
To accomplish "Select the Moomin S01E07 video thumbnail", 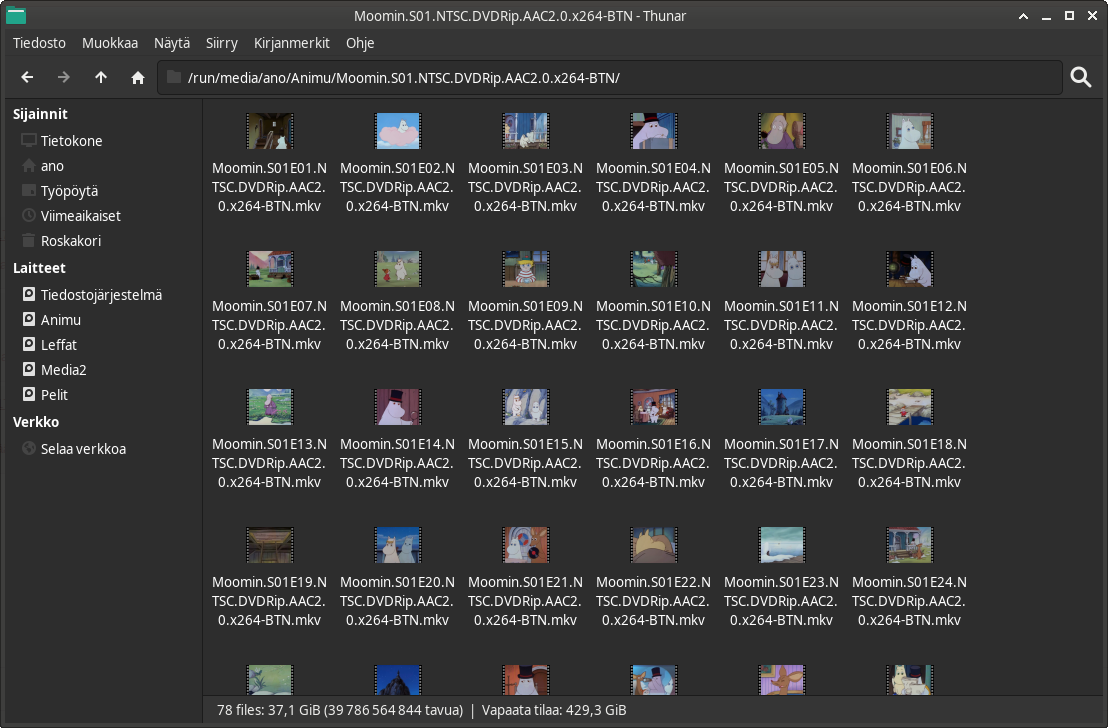I will pyautogui.click(x=270, y=269).
